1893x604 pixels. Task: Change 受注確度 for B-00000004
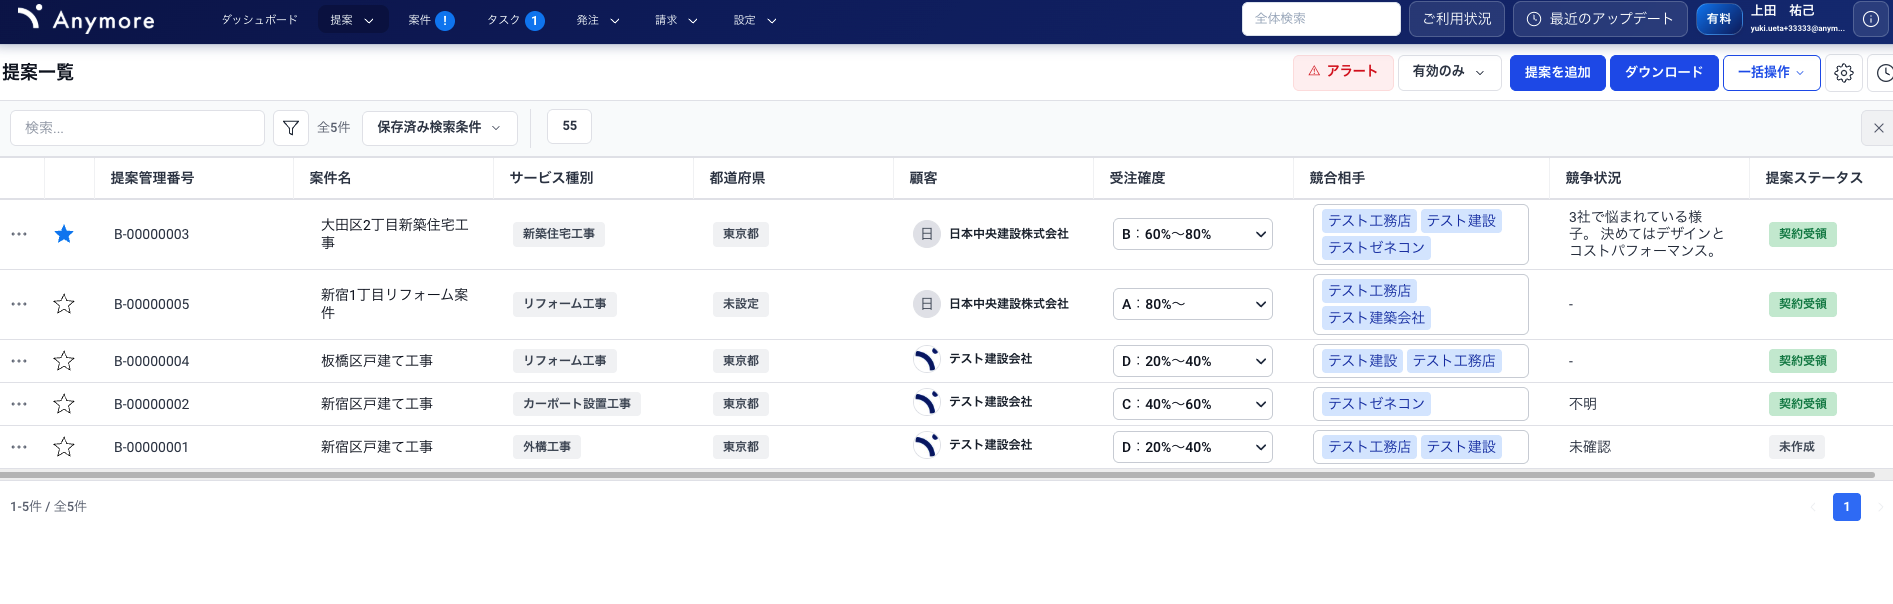[x=1192, y=361]
